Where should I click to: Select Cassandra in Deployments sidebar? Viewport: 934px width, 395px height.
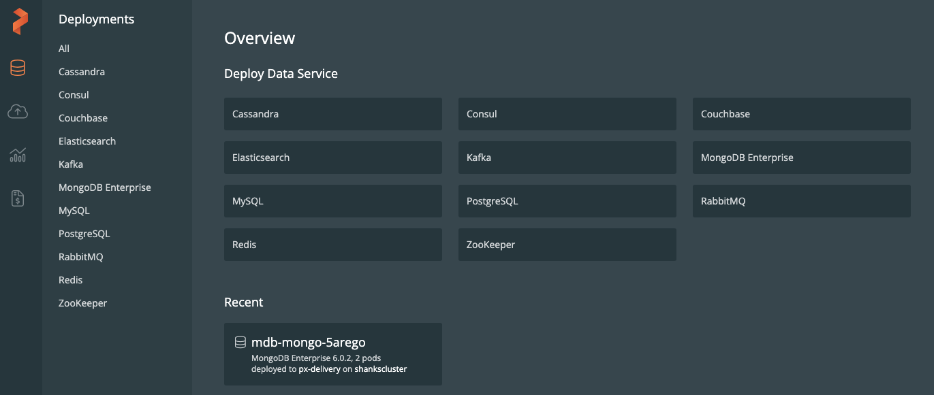pyautogui.click(x=82, y=72)
